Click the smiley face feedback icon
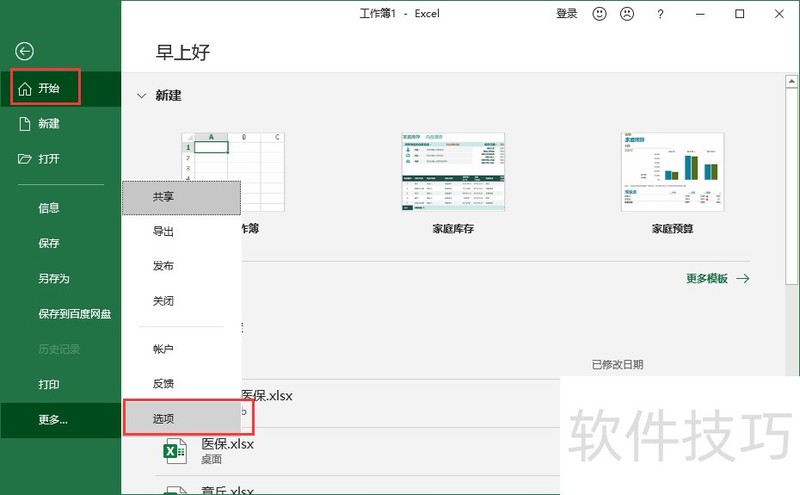 [x=599, y=14]
